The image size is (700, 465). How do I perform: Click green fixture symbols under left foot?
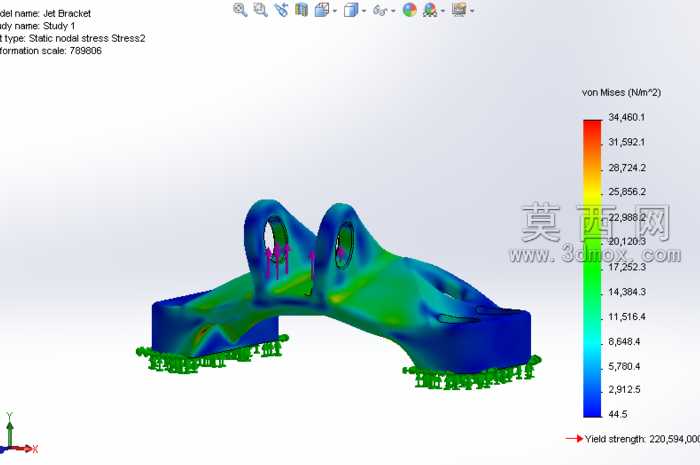(x=212, y=354)
